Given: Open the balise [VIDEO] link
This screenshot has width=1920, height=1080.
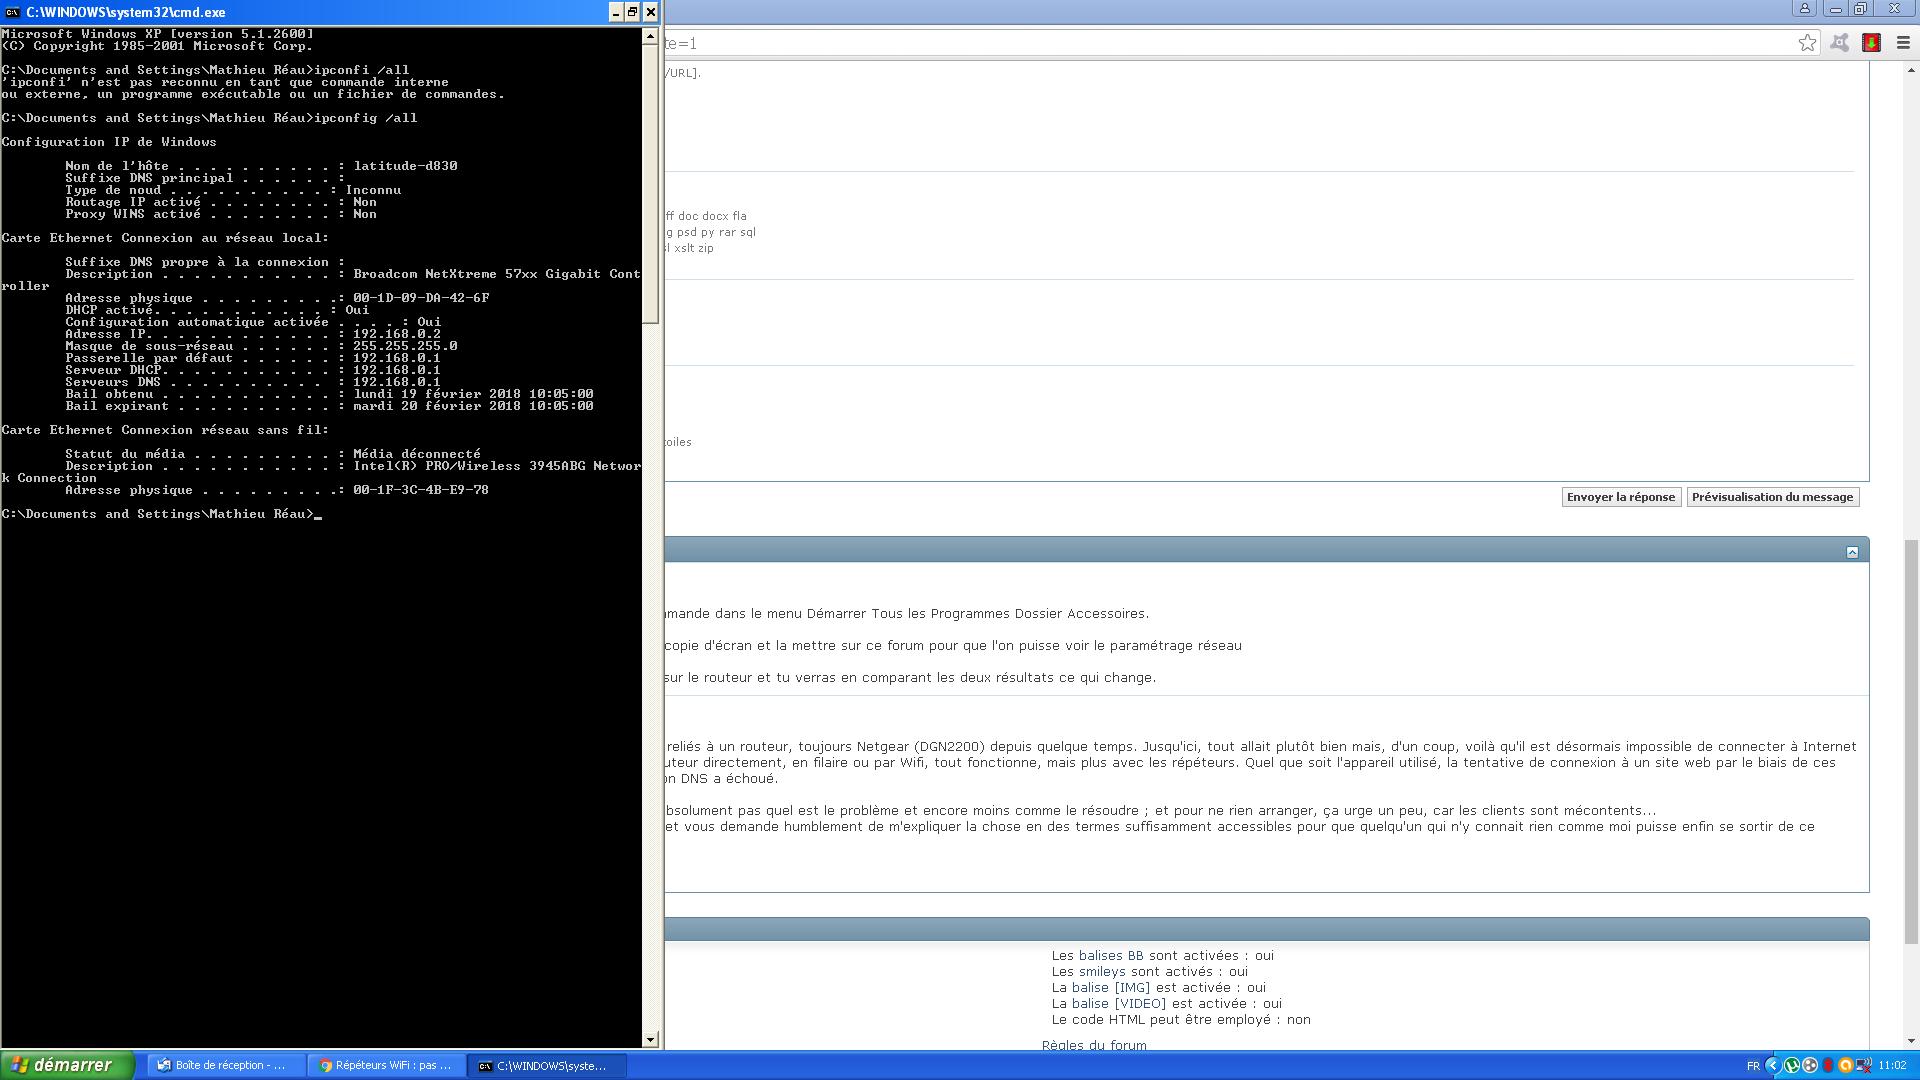Looking at the screenshot, I should 1119,1004.
